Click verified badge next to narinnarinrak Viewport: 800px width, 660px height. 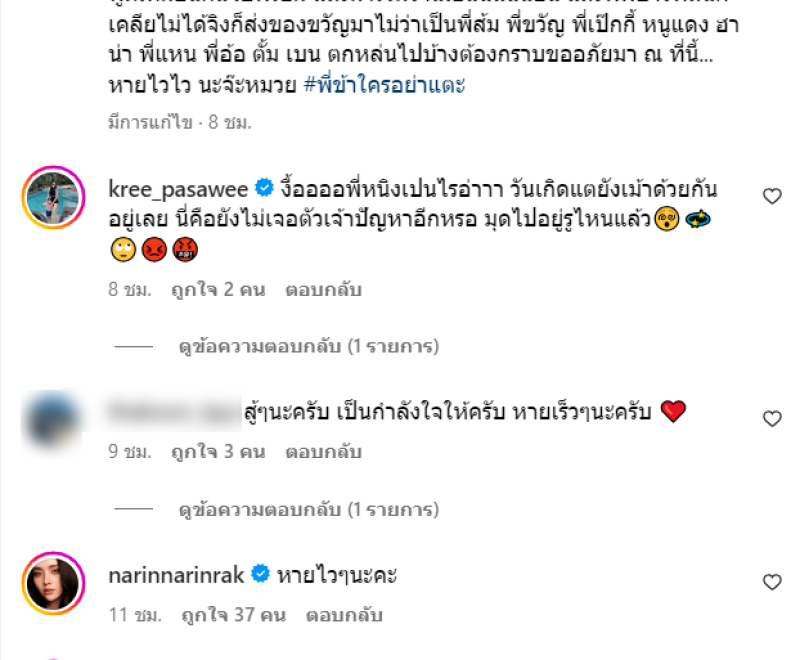point(260,574)
